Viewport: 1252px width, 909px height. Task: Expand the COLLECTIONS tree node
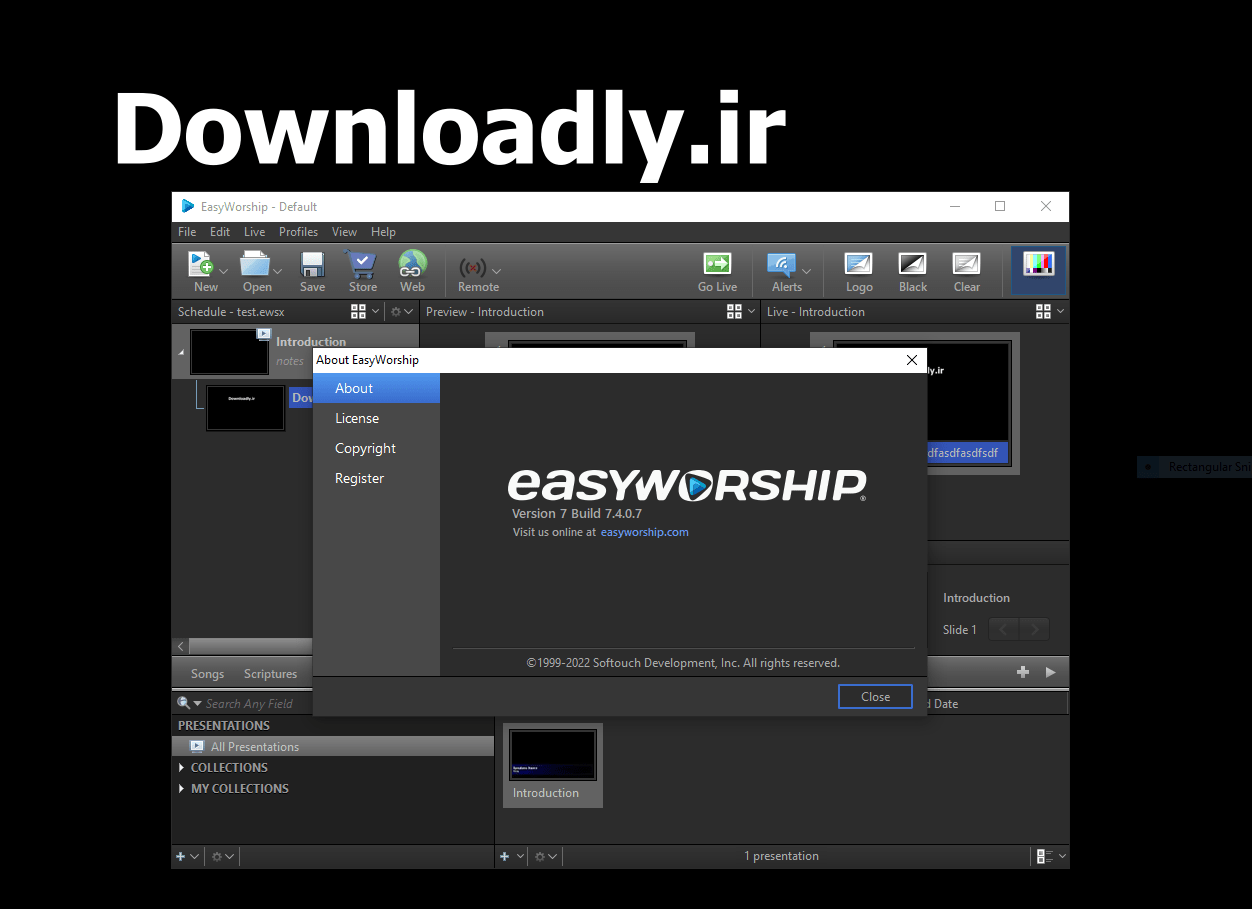[181, 768]
